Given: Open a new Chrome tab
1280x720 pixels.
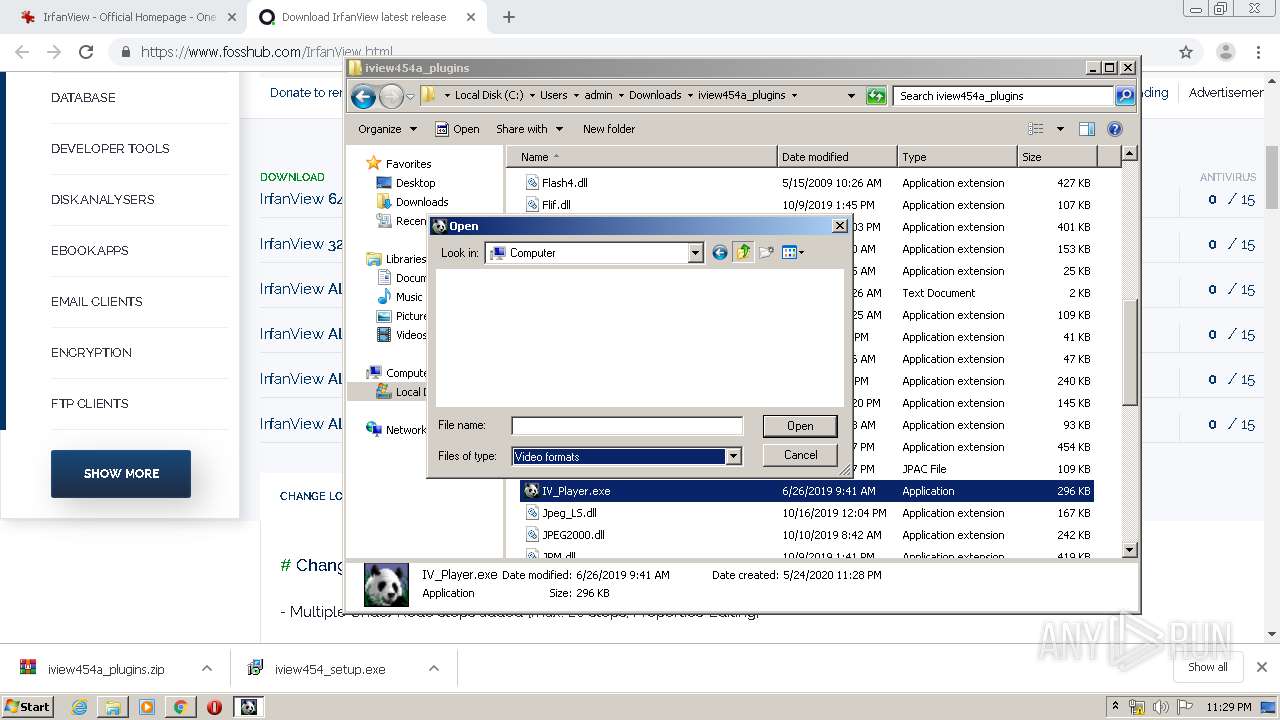Looking at the screenshot, I should coord(508,17).
